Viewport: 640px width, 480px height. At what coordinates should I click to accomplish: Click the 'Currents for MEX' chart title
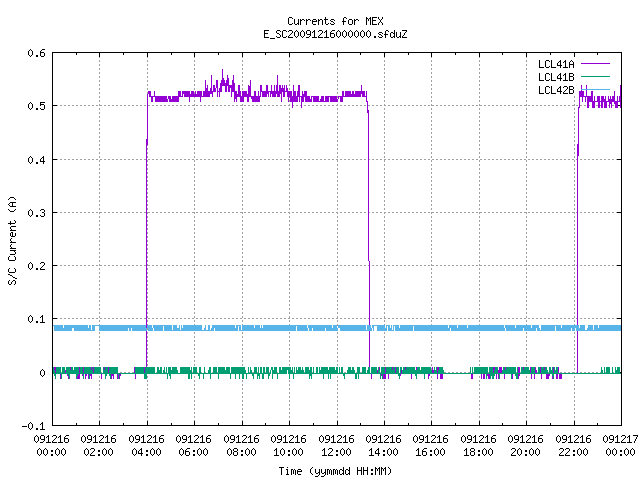tap(335, 21)
